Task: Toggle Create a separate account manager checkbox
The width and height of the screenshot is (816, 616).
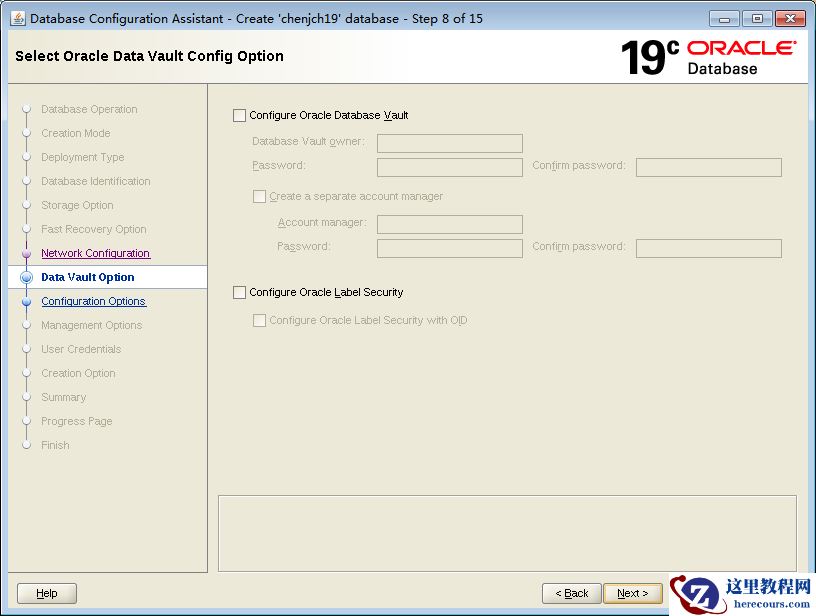Action: [259, 197]
